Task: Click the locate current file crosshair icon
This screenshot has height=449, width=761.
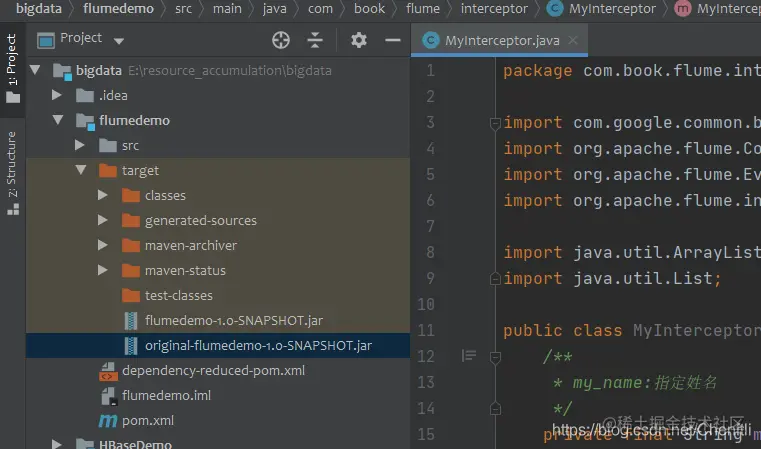Action: (281, 40)
